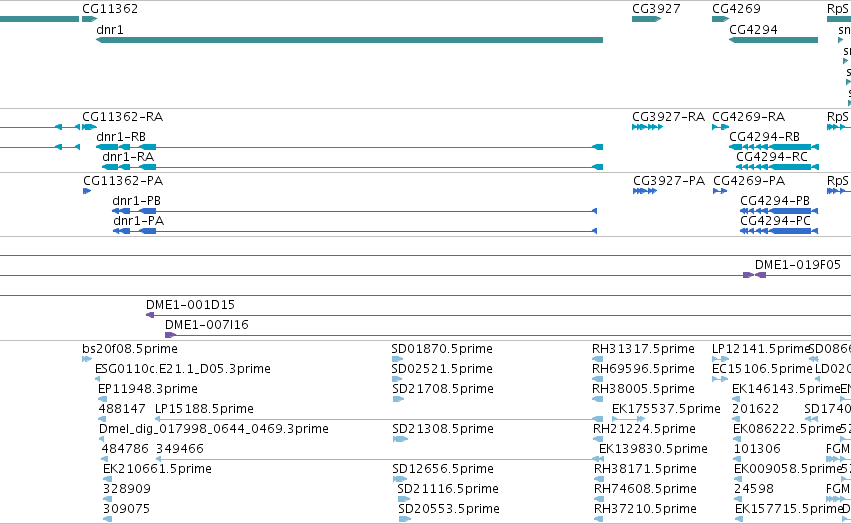Click the SD20553.5prime EST label
The height and width of the screenshot is (524, 851).
tap(449, 509)
